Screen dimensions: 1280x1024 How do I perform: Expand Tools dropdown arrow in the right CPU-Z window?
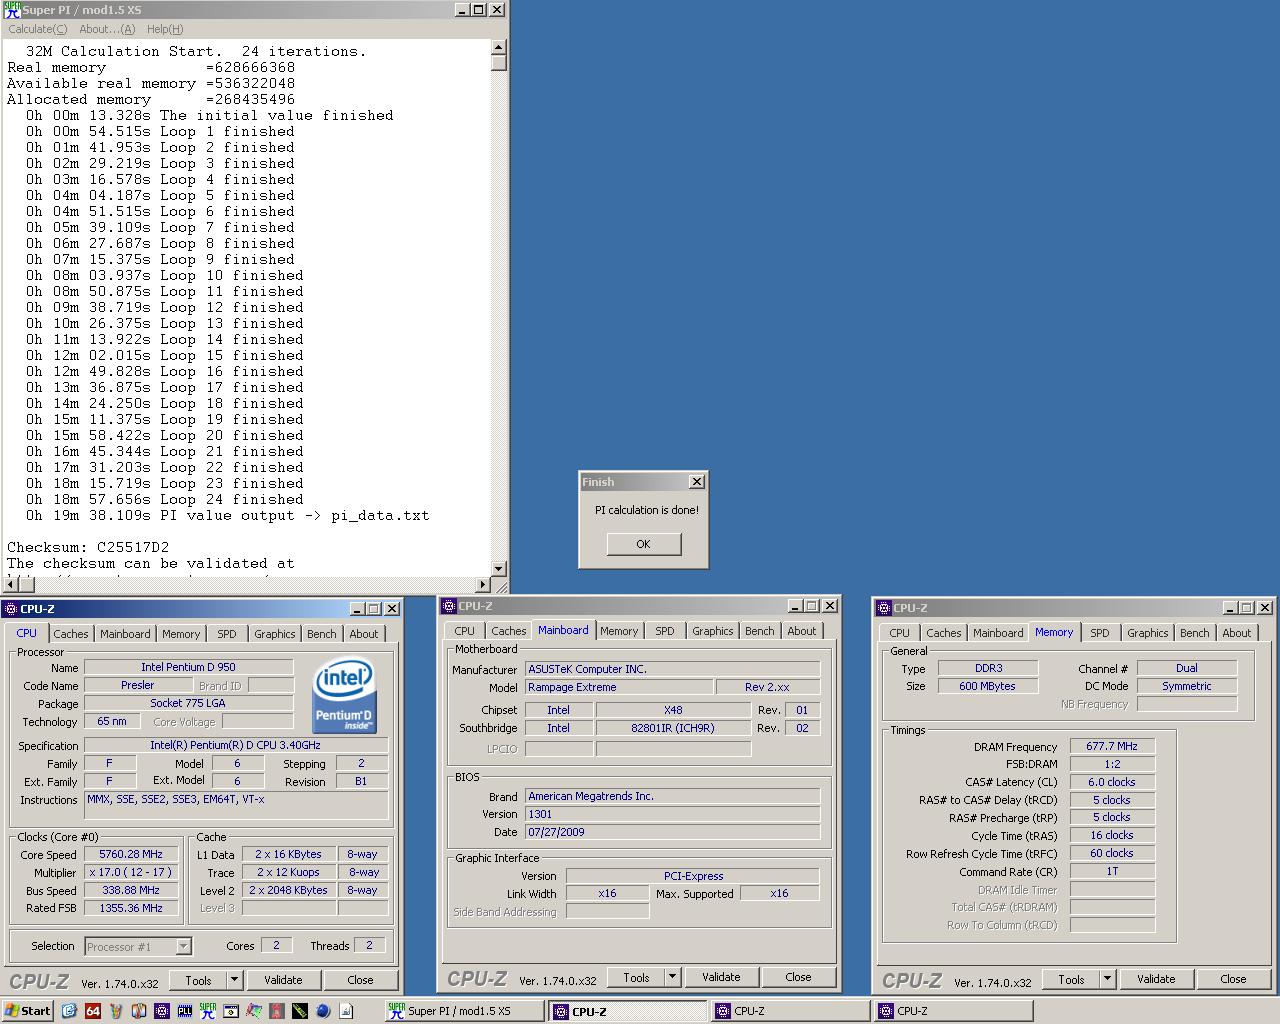pyautogui.click(x=1107, y=979)
